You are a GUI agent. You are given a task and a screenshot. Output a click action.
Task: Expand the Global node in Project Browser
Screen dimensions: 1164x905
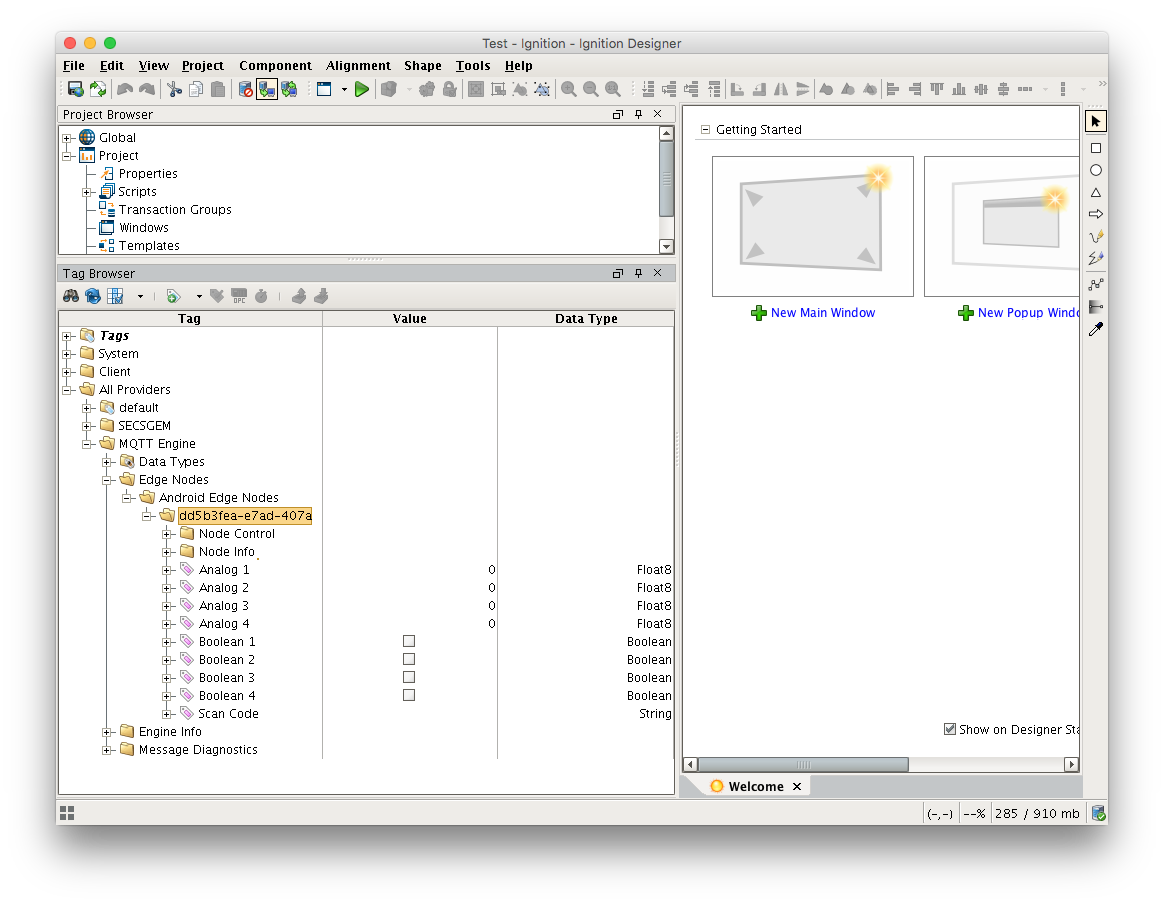coord(67,138)
